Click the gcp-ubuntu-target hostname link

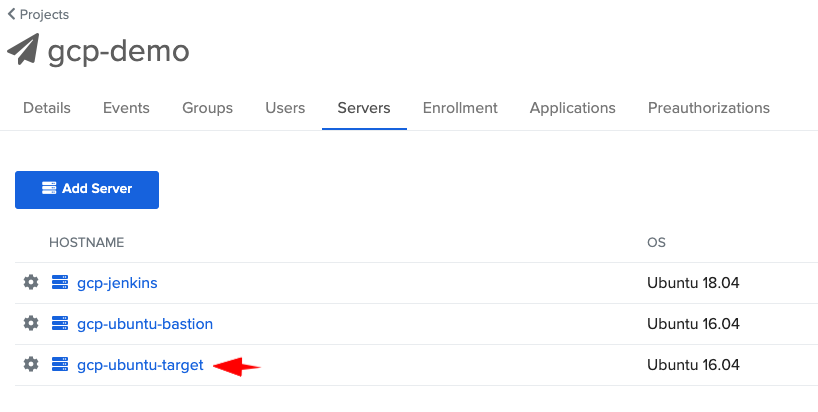click(x=140, y=365)
